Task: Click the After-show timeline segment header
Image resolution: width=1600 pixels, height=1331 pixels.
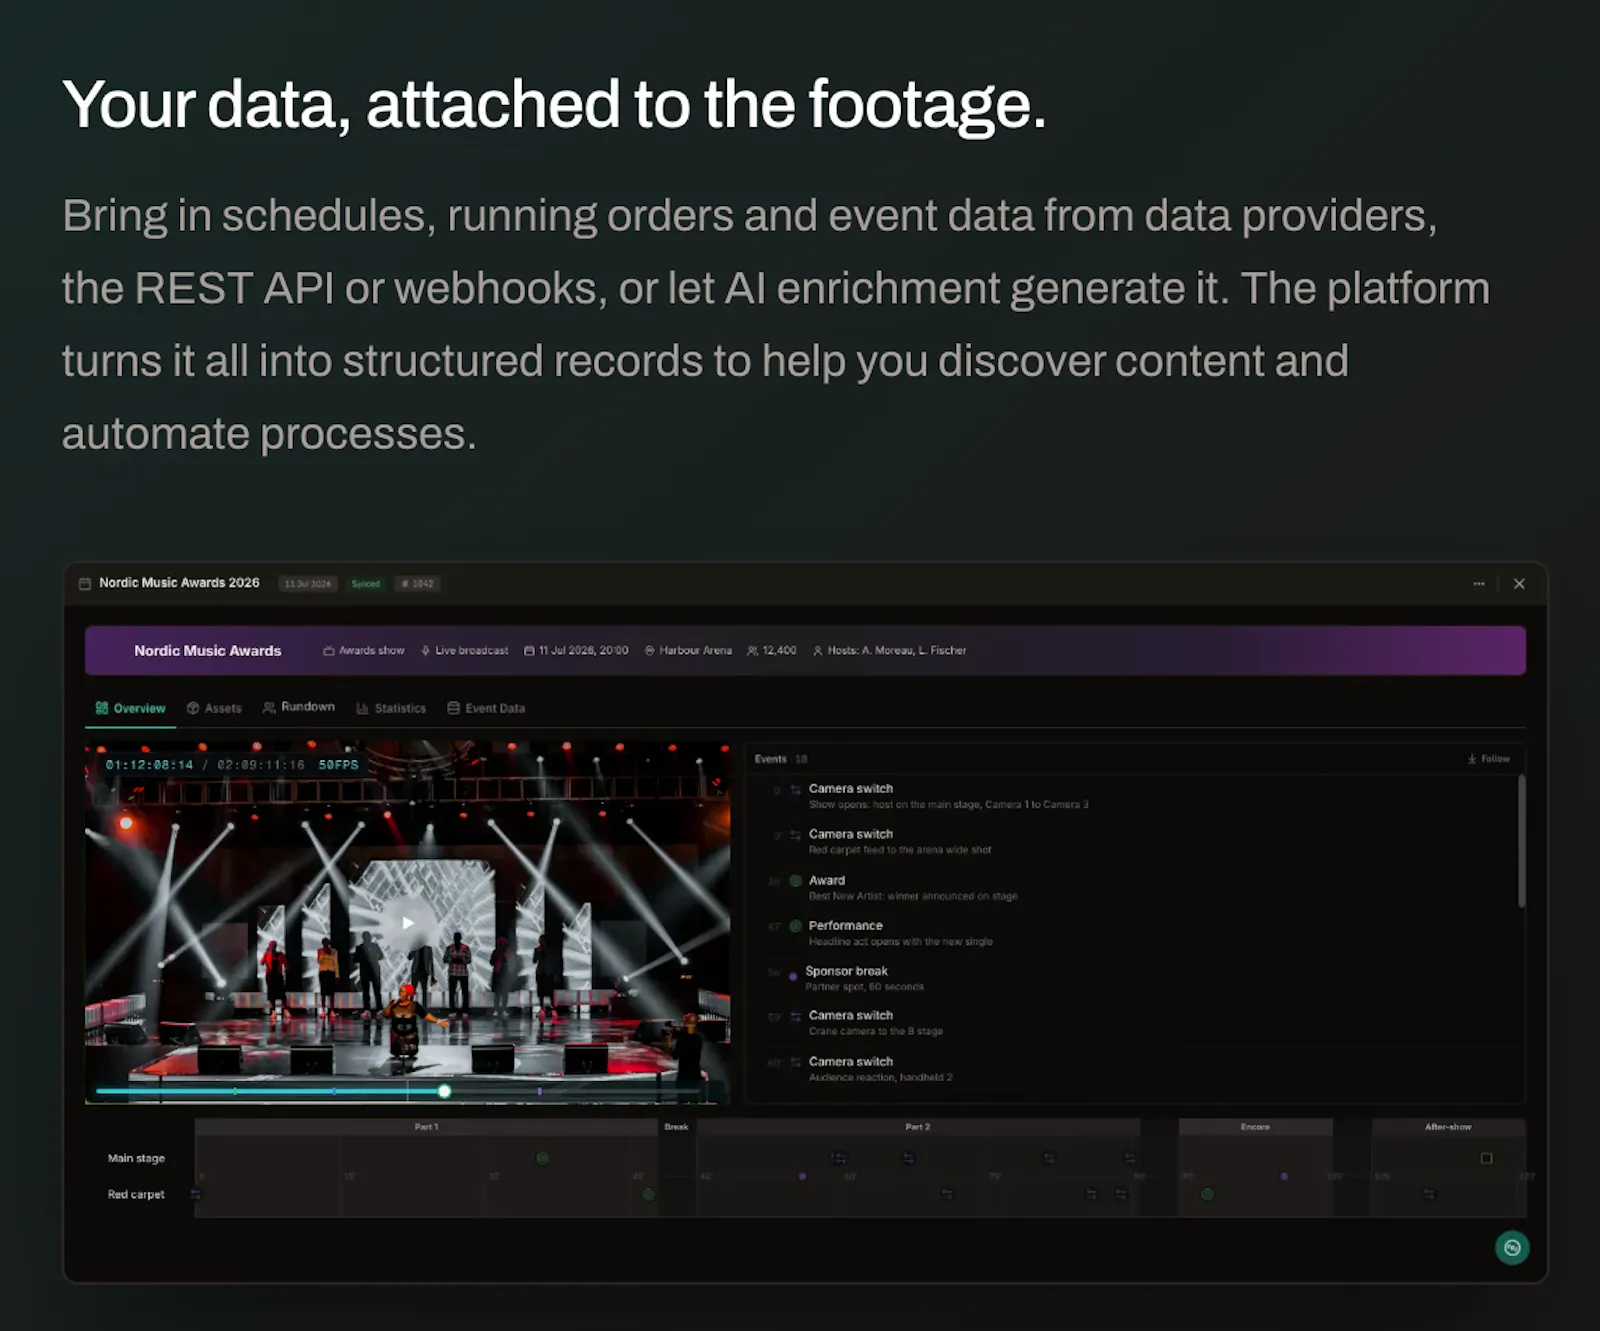Action: [1448, 1127]
